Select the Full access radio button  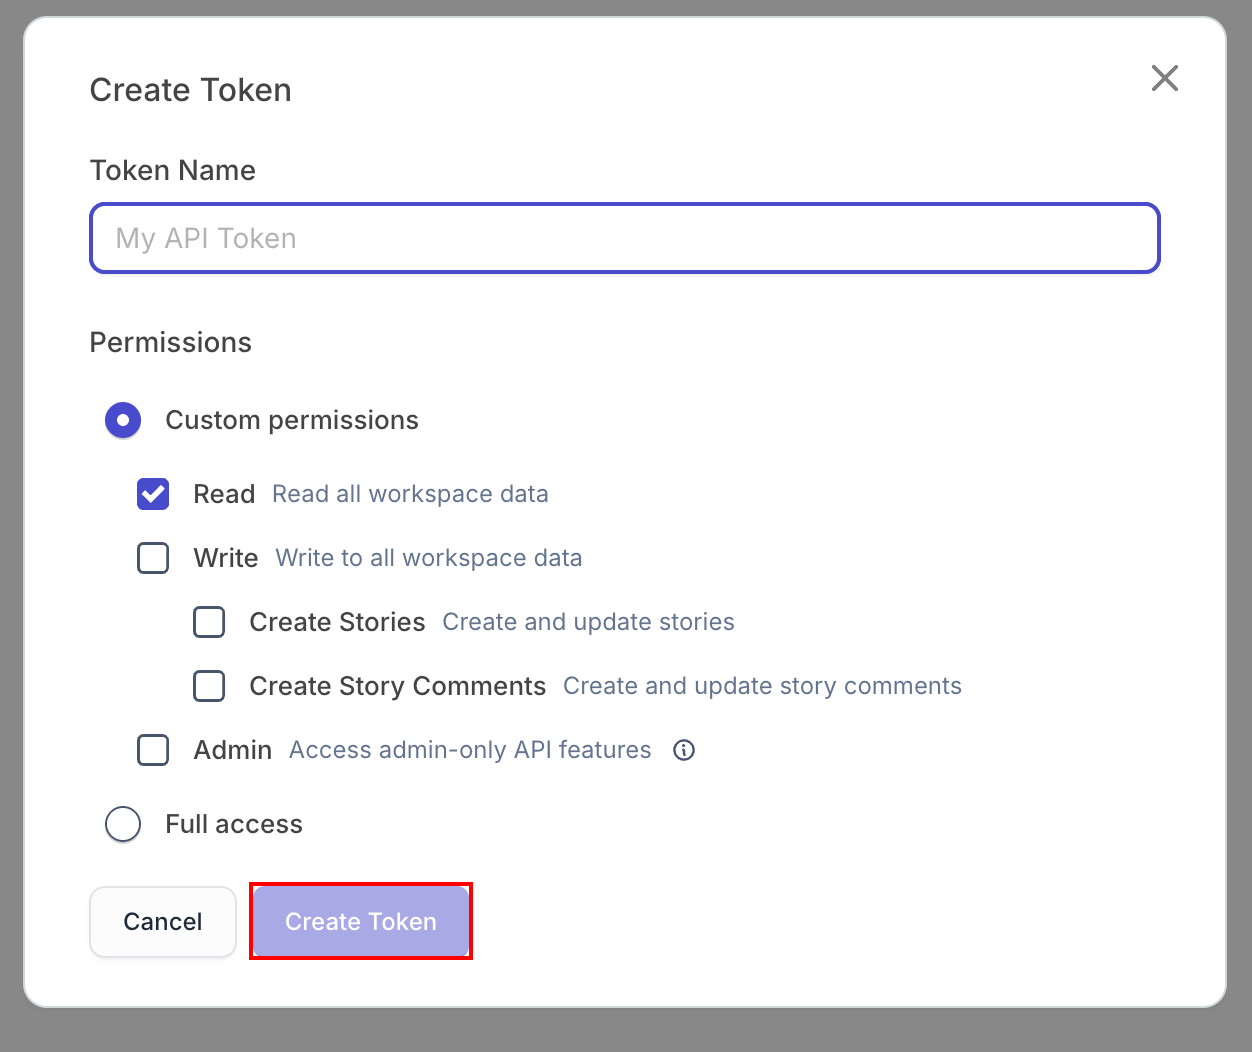123,824
